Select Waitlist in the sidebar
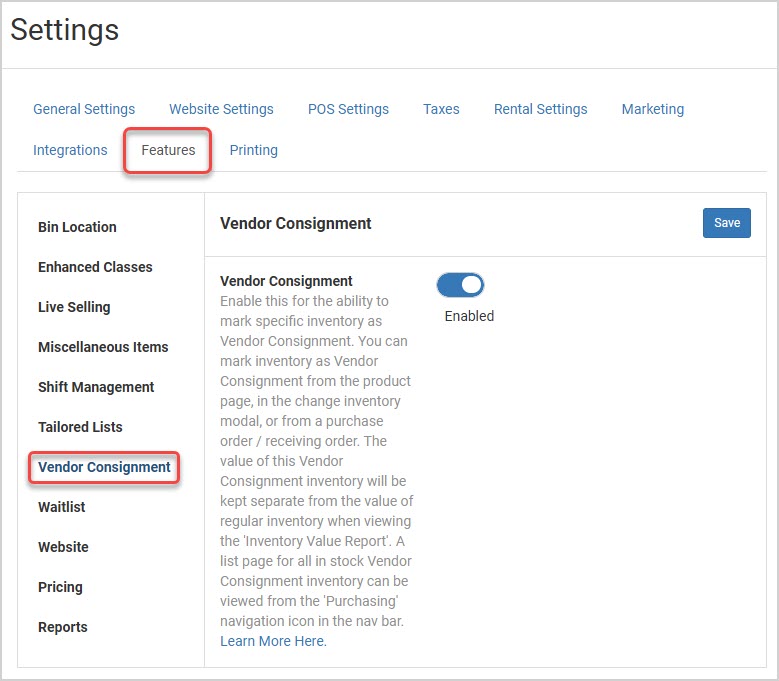779x681 pixels. (x=62, y=507)
